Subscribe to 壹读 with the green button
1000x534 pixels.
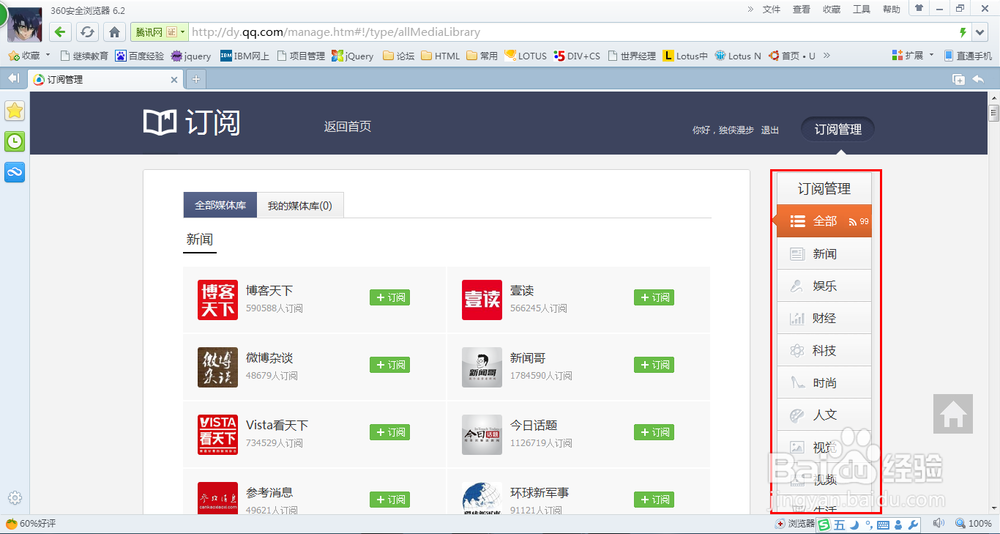(654, 297)
